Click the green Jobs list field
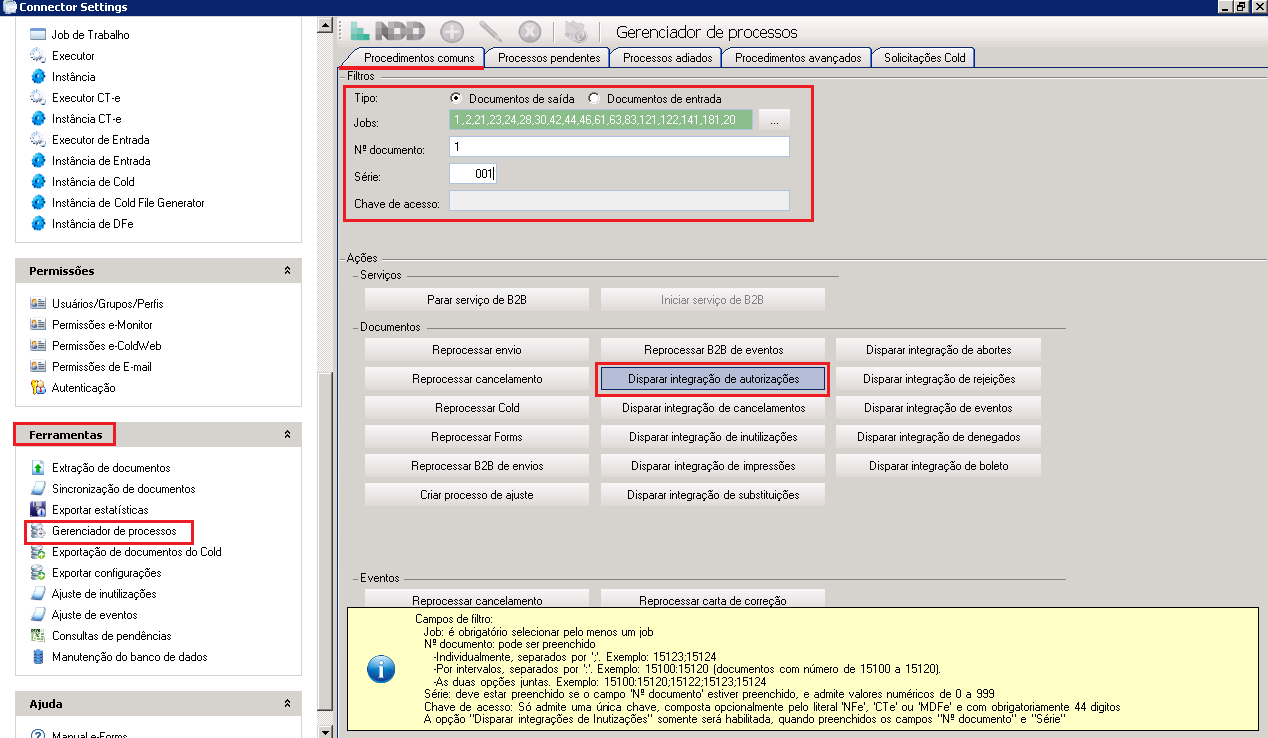1268x738 pixels. tap(601, 120)
